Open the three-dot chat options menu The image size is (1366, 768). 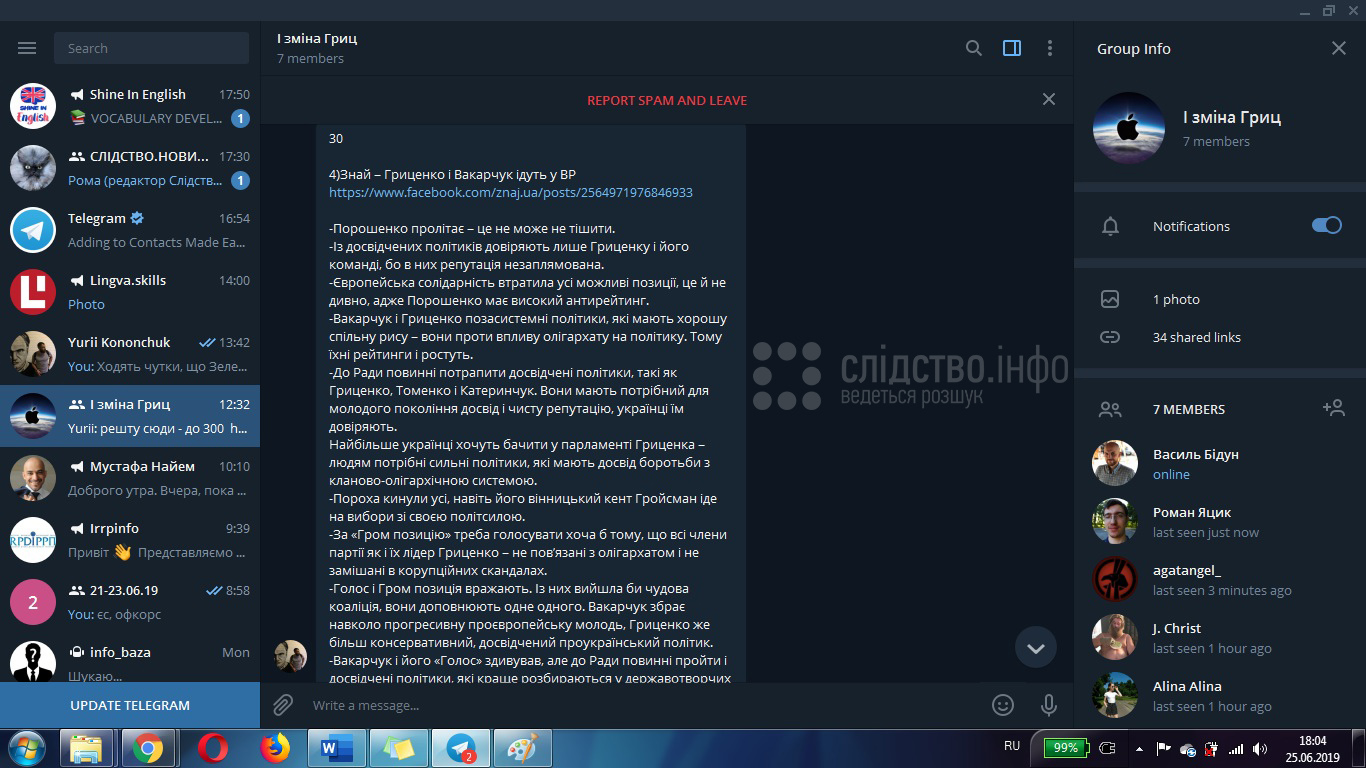[x=1049, y=48]
